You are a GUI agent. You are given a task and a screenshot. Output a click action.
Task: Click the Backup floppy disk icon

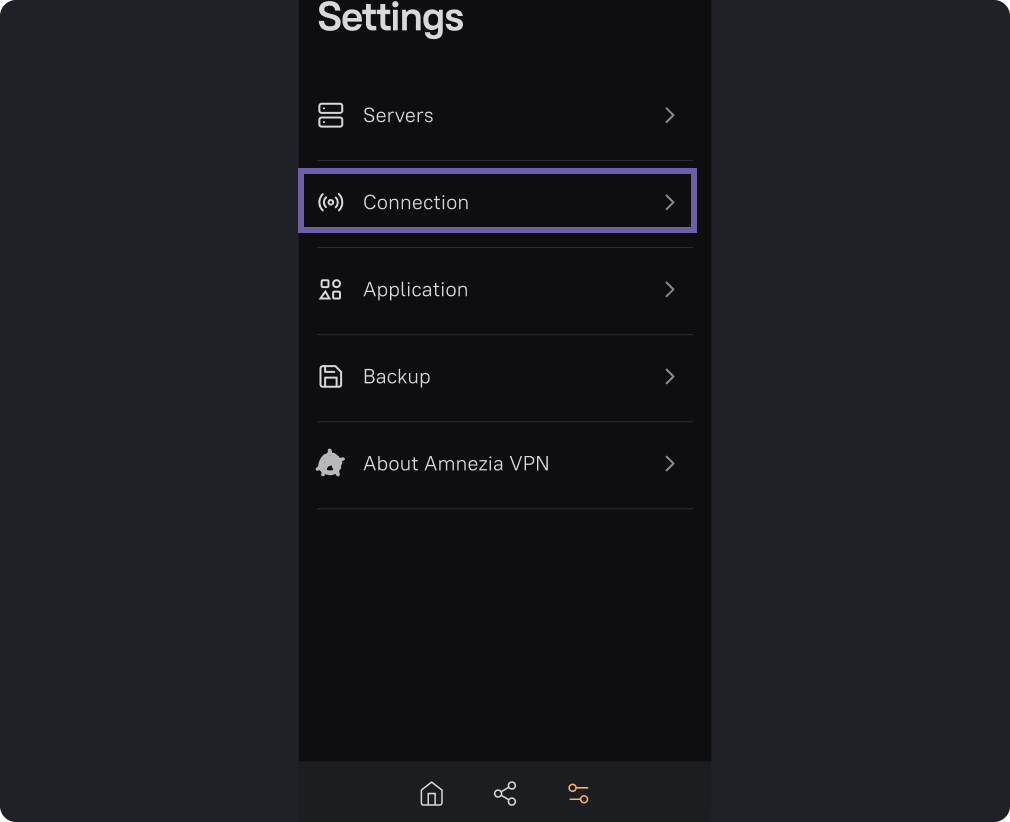click(330, 376)
